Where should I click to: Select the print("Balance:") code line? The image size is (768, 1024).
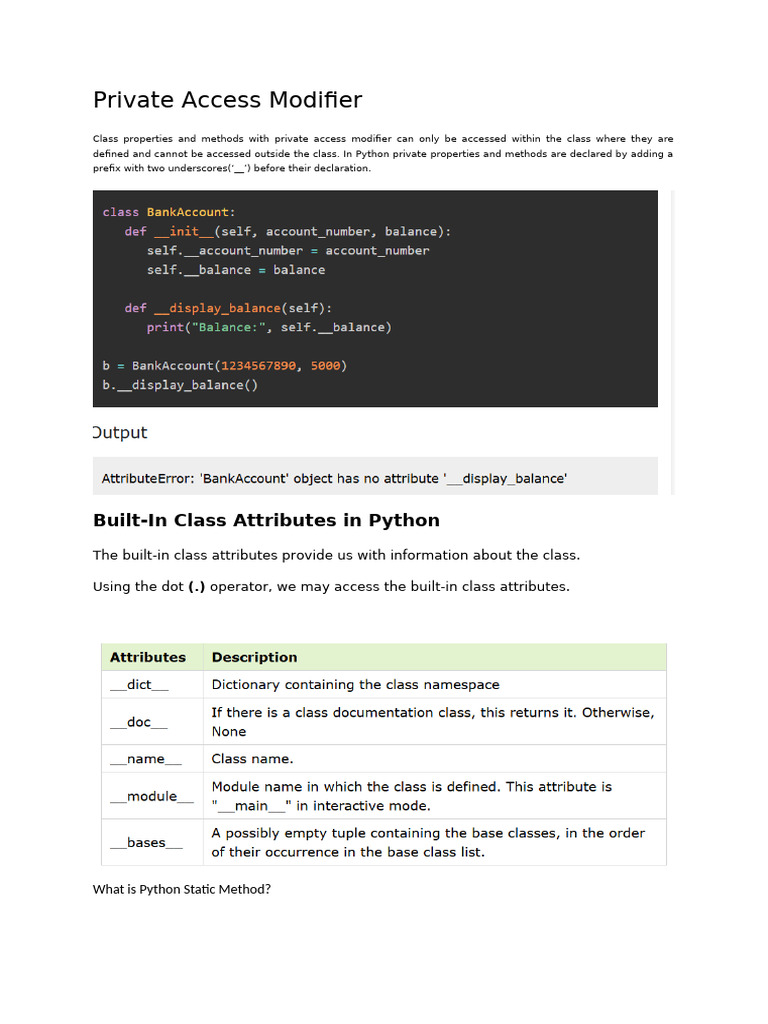coord(269,327)
